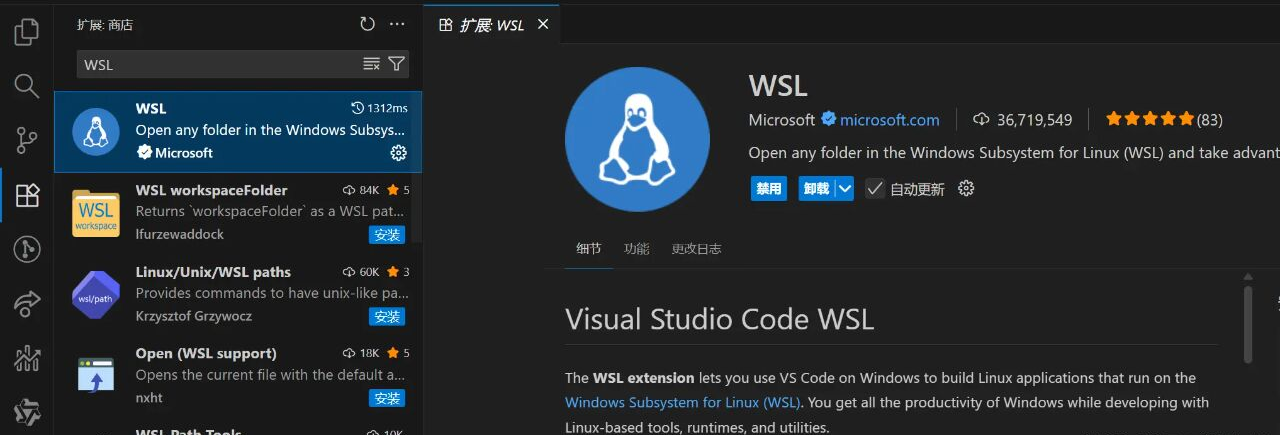Install the Linux/Unix/WSL paths extension

coord(386,316)
